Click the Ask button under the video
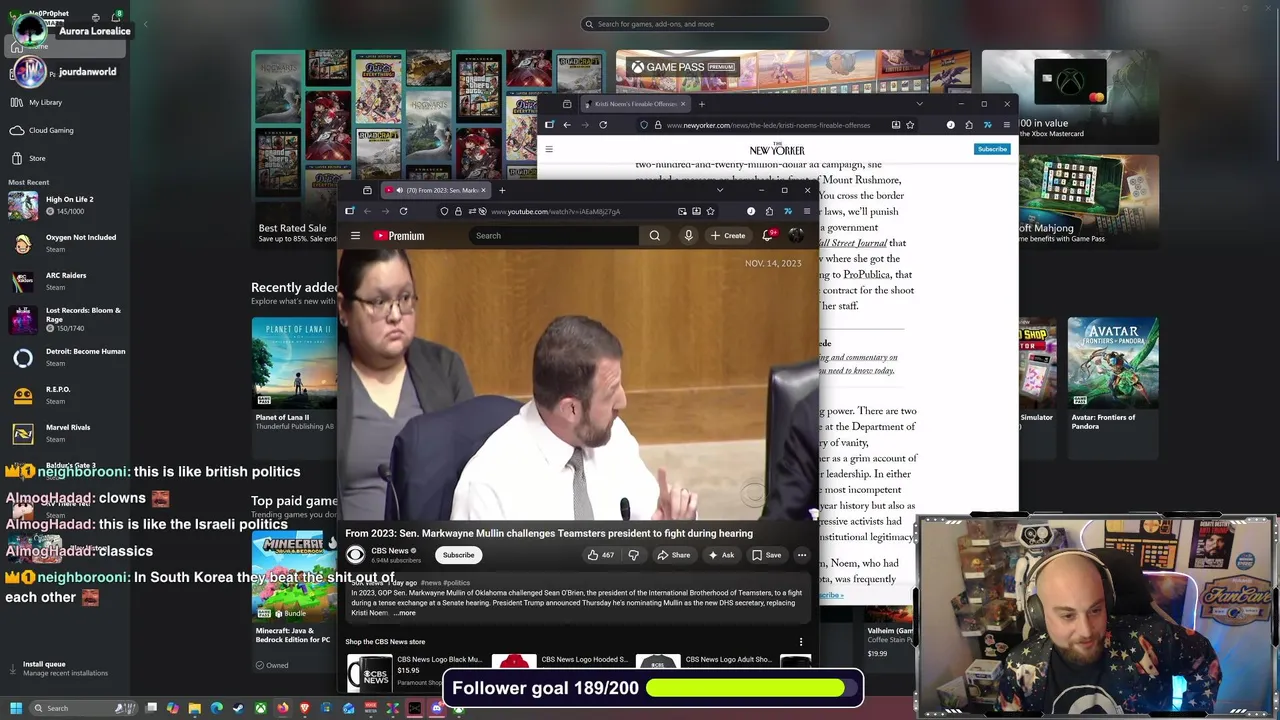Screen dimensions: 1280x720 (x=721, y=555)
